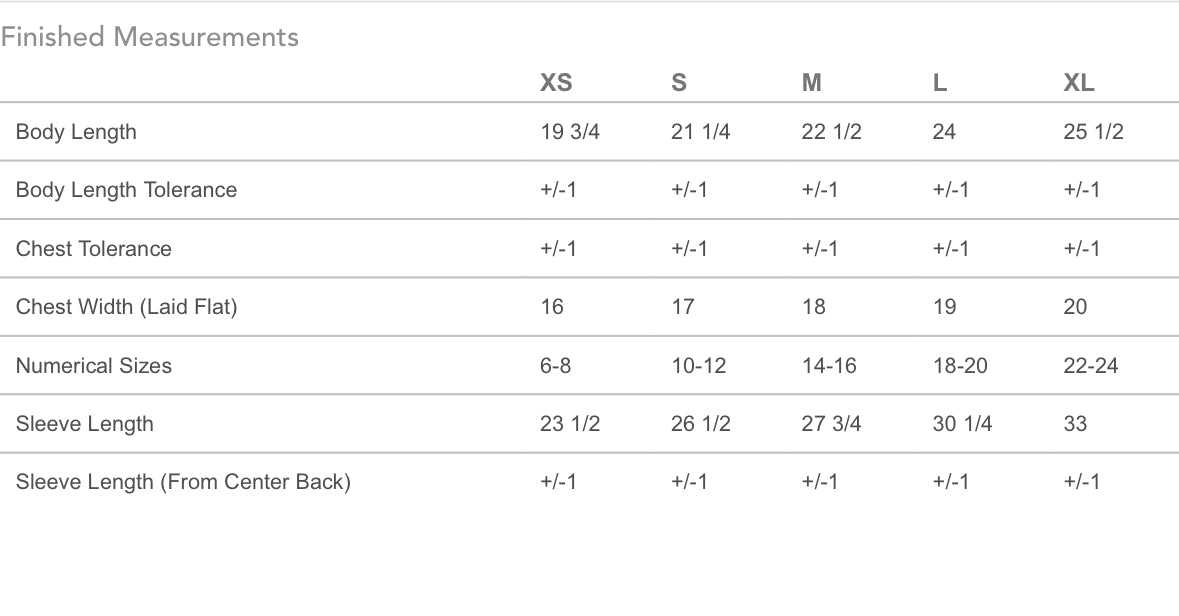1179x616 pixels.
Task: Click the numerical sizes value 22-24
Action: point(1091,366)
